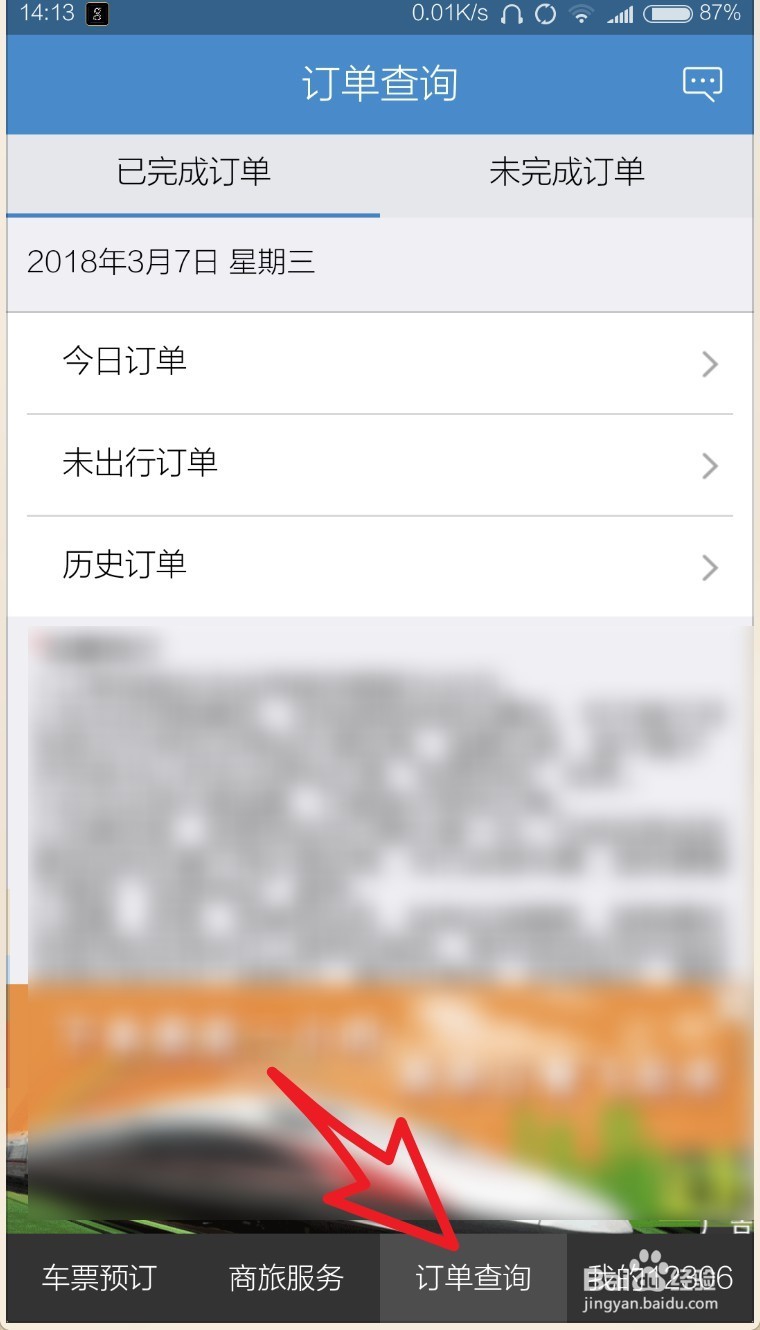Image resolution: width=760 pixels, height=1330 pixels.
Task: Select 订单查询 bottom tab
Action: pyautogui.click(x=473, y=1278)
